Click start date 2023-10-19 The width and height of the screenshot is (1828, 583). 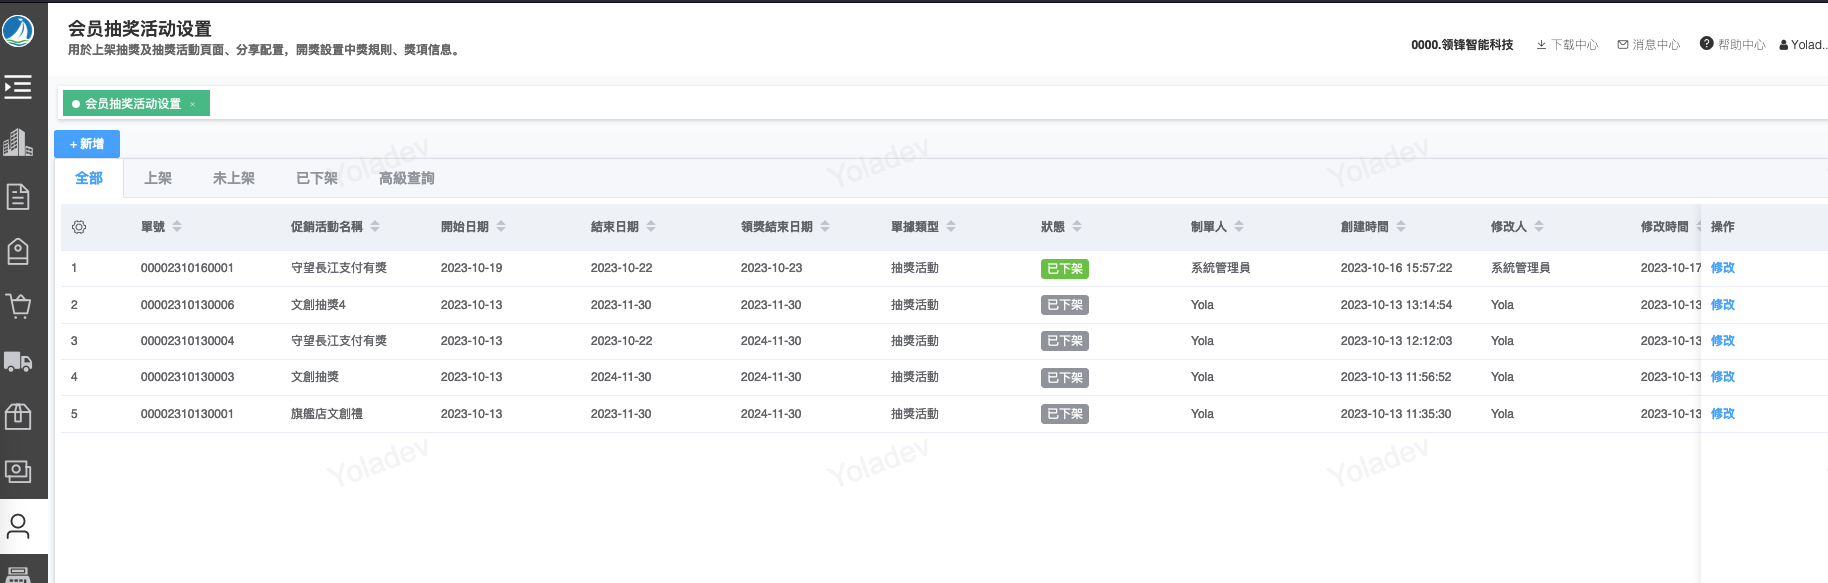(472, 268)
